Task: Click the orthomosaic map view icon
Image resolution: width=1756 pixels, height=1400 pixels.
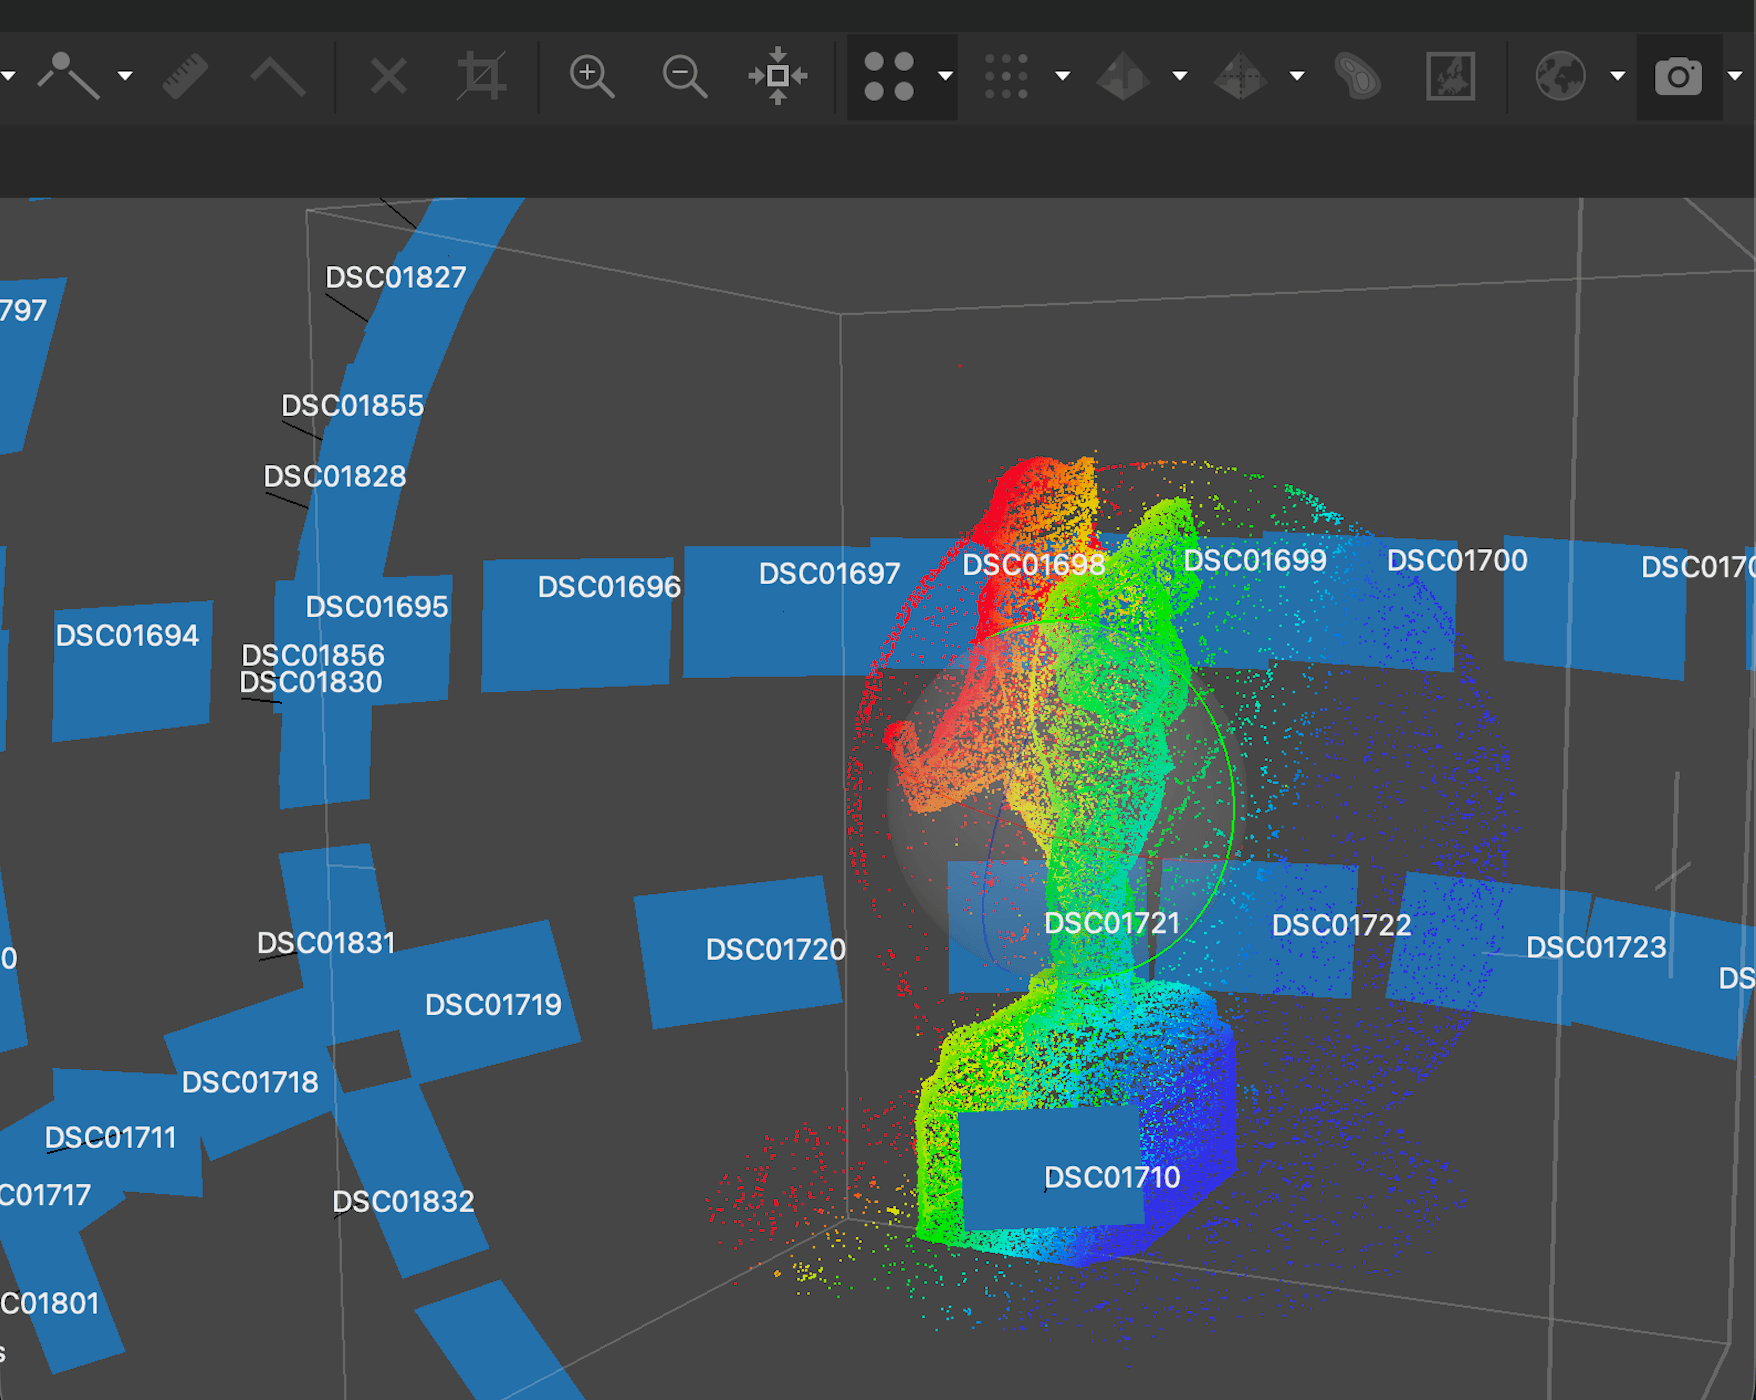Action: pos(1451,76)
